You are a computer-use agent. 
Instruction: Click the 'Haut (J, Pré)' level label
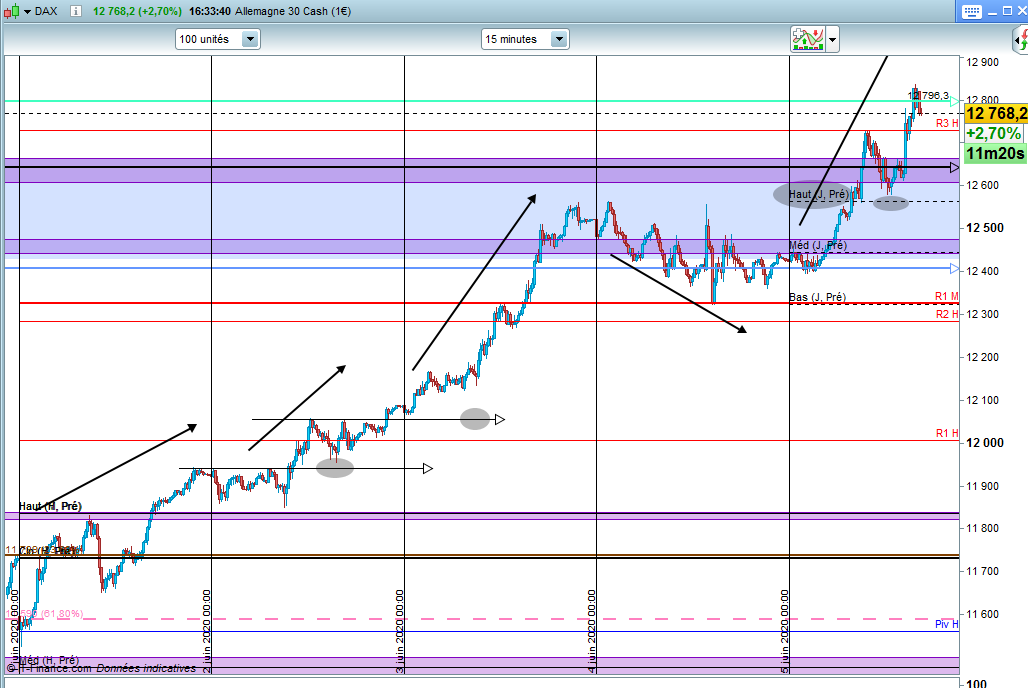819,194
